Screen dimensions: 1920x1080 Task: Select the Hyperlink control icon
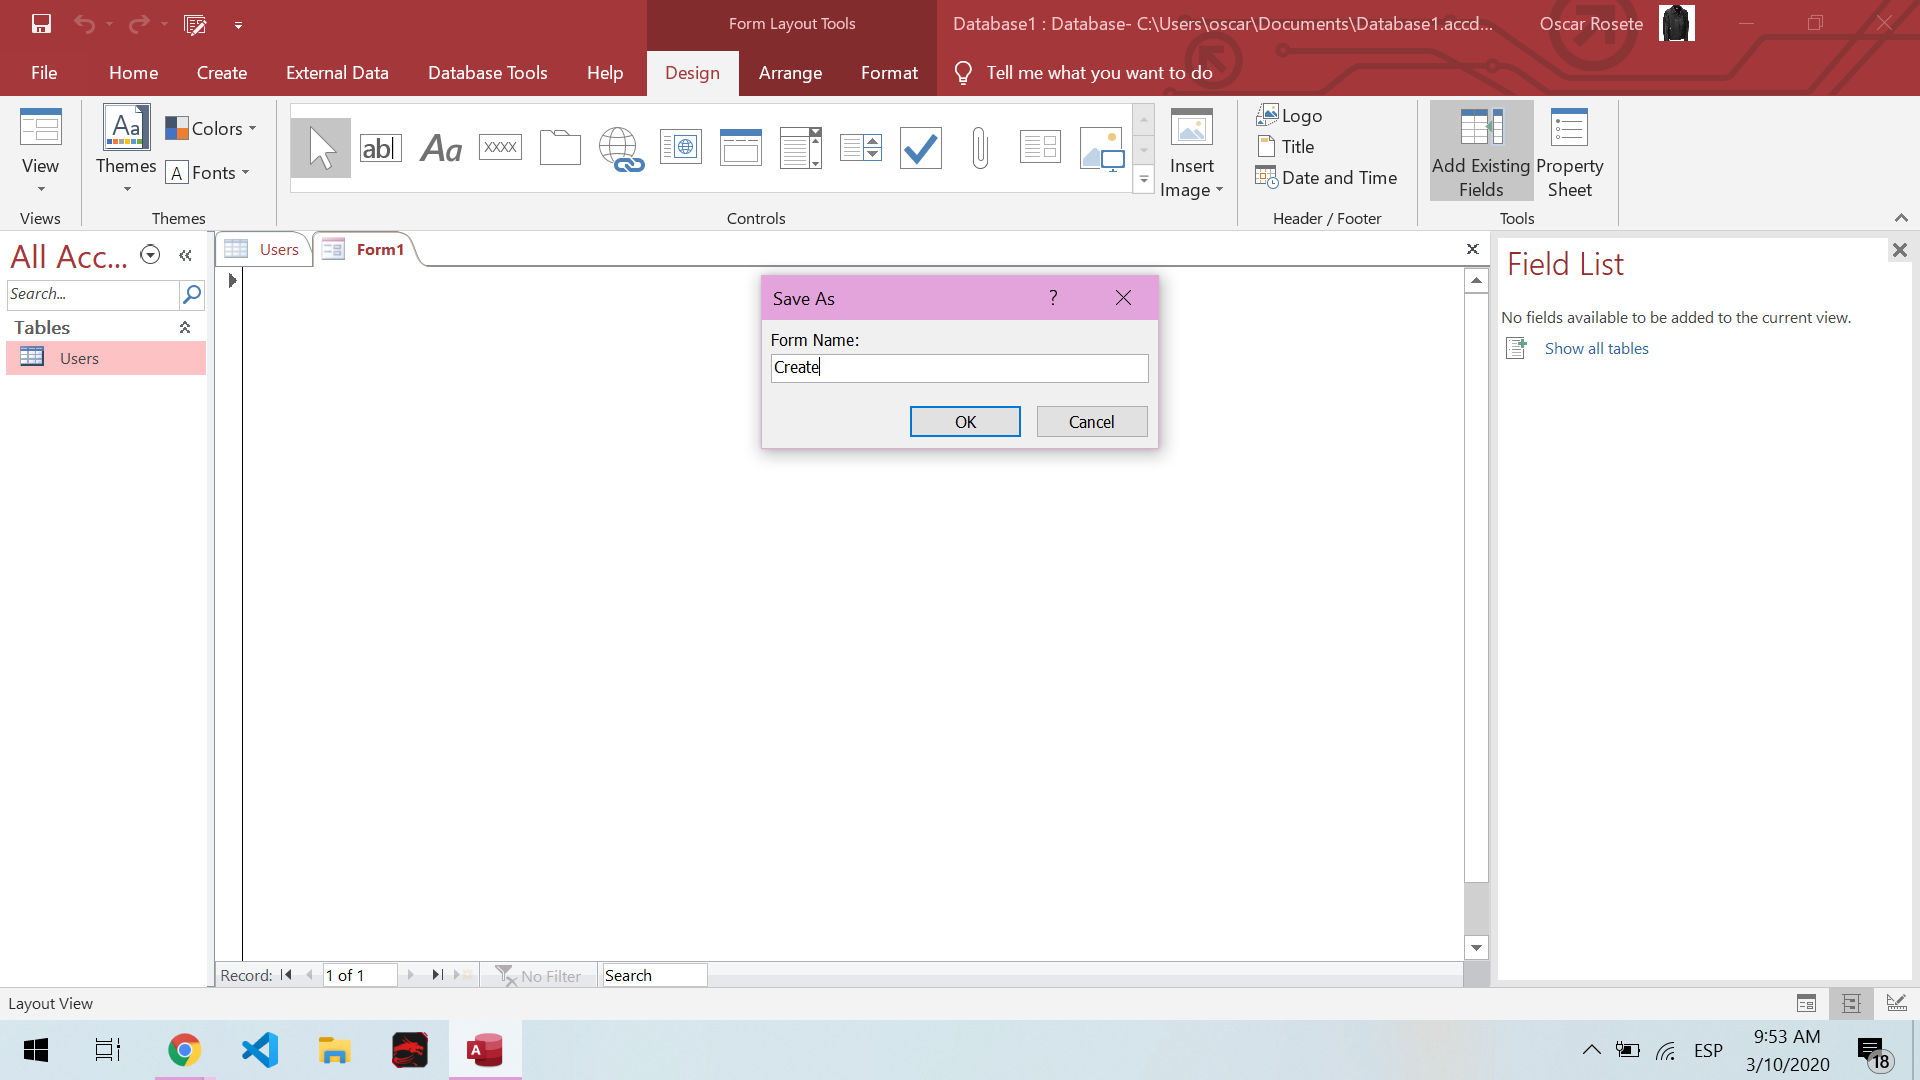pyautogui.click(x=620, y=148)
